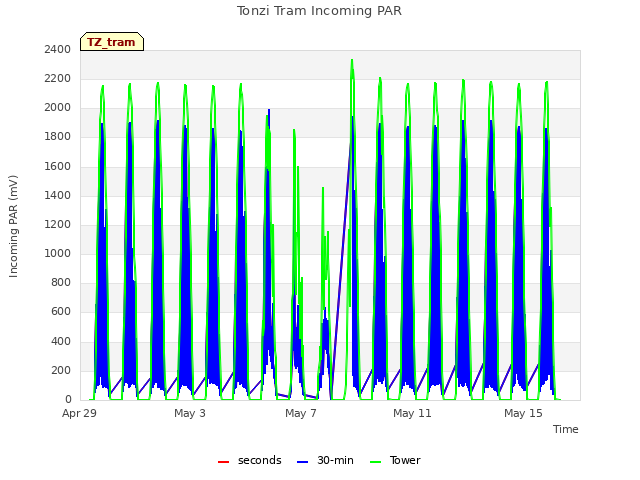Click the 2400 y-axis tick value

tap(58, 49)
